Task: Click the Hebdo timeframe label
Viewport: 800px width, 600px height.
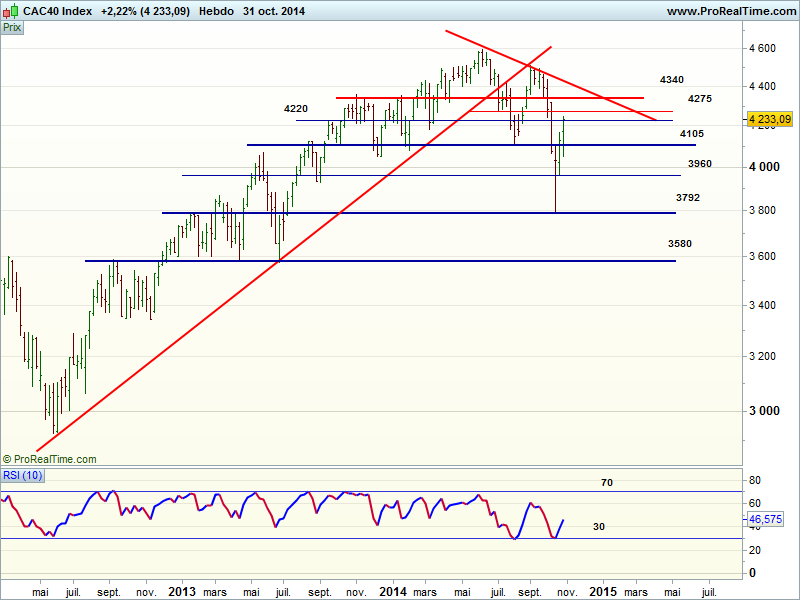Action: pyautogui.click(x=218, y=12)
